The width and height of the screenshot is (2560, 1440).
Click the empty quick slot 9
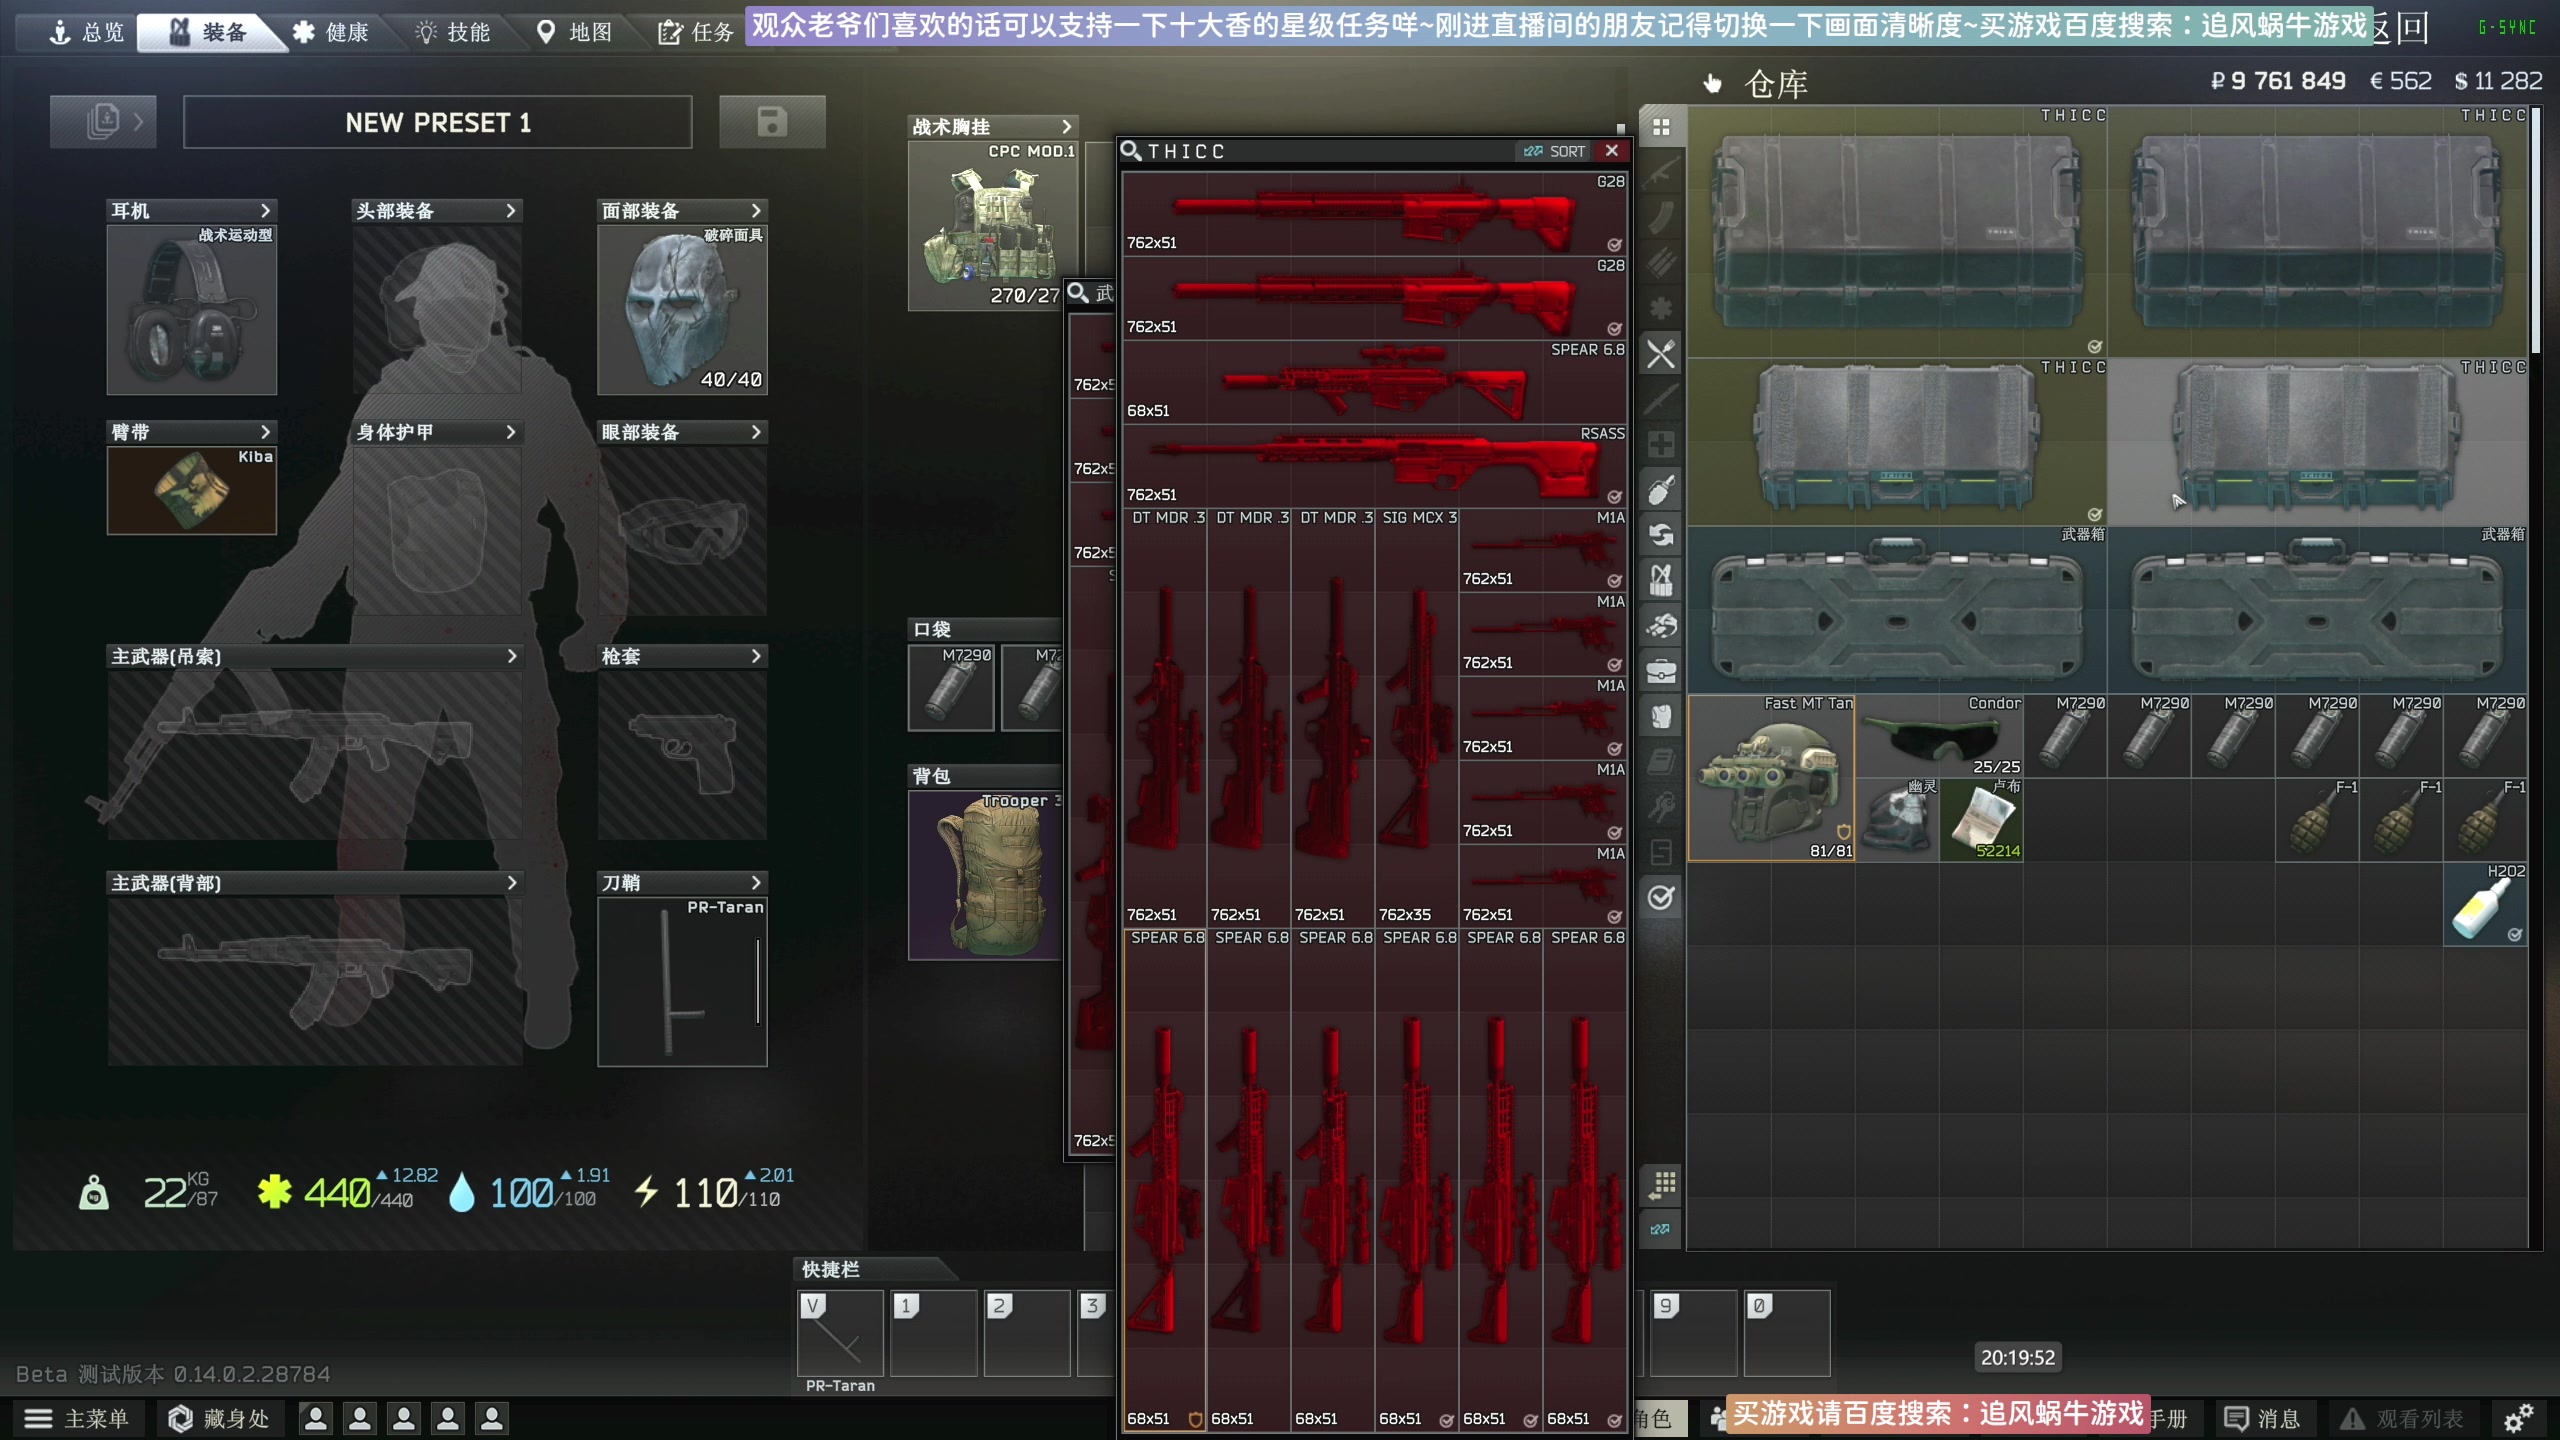(1693, 1333)
